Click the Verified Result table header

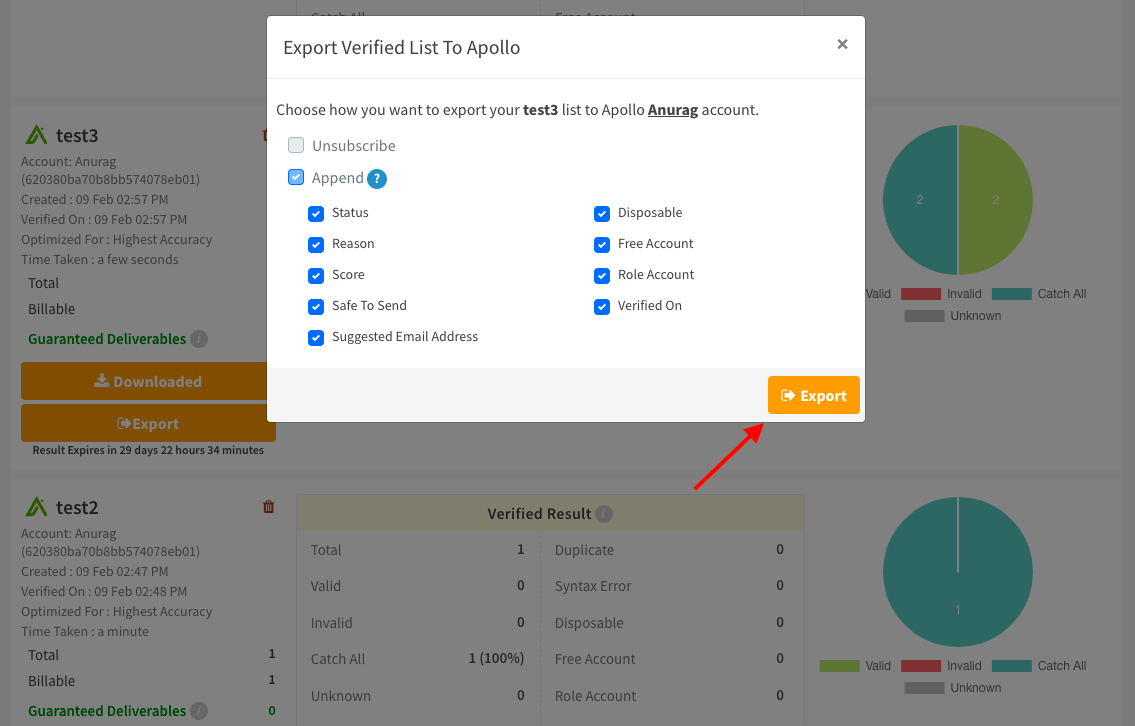(550, 513)
